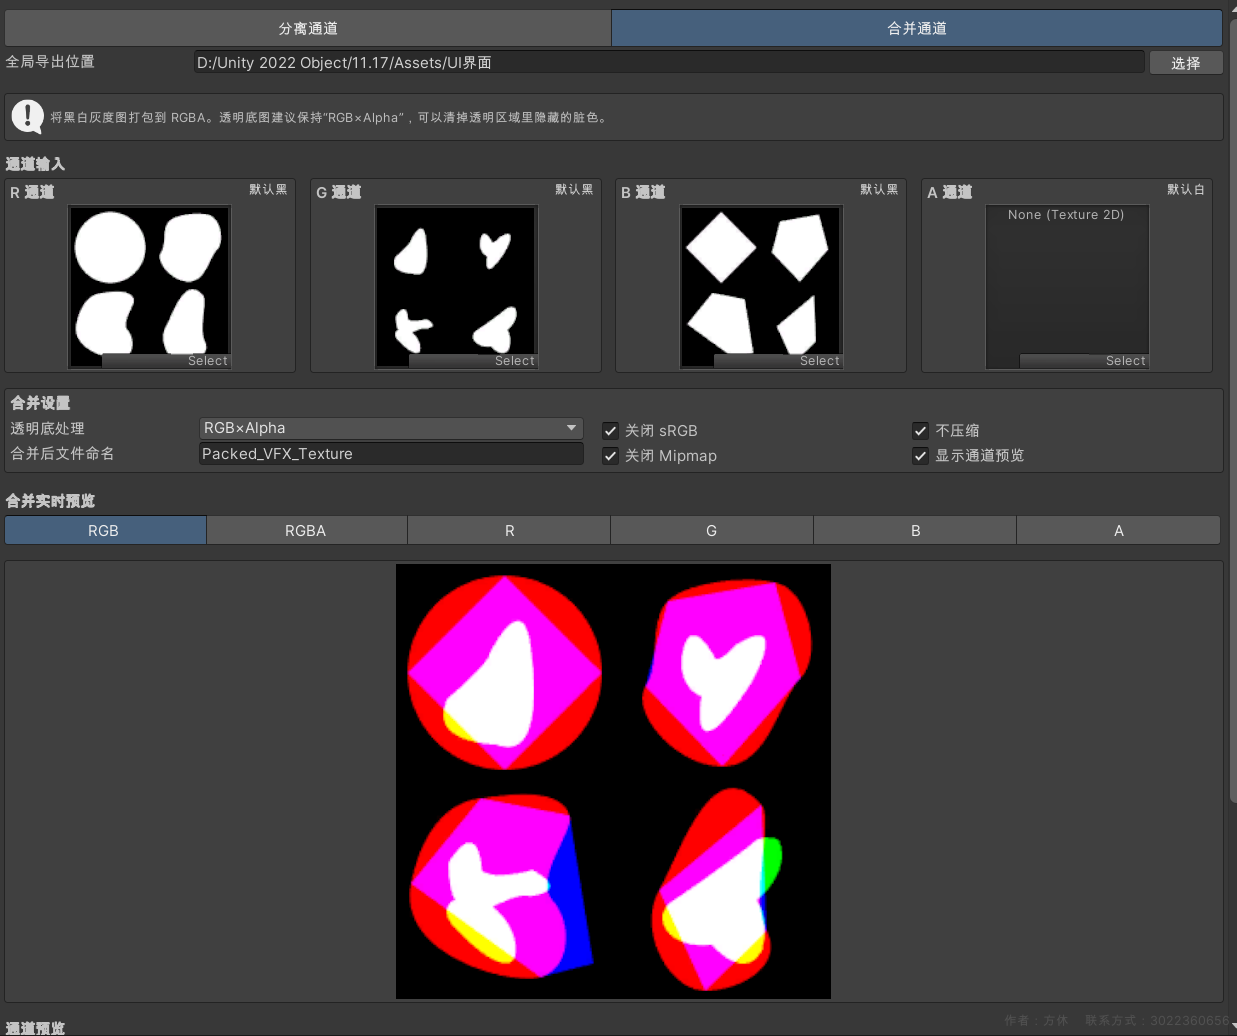Click the Select button in B 通道
The image size is (1237, 1036).
click(778, 361)
